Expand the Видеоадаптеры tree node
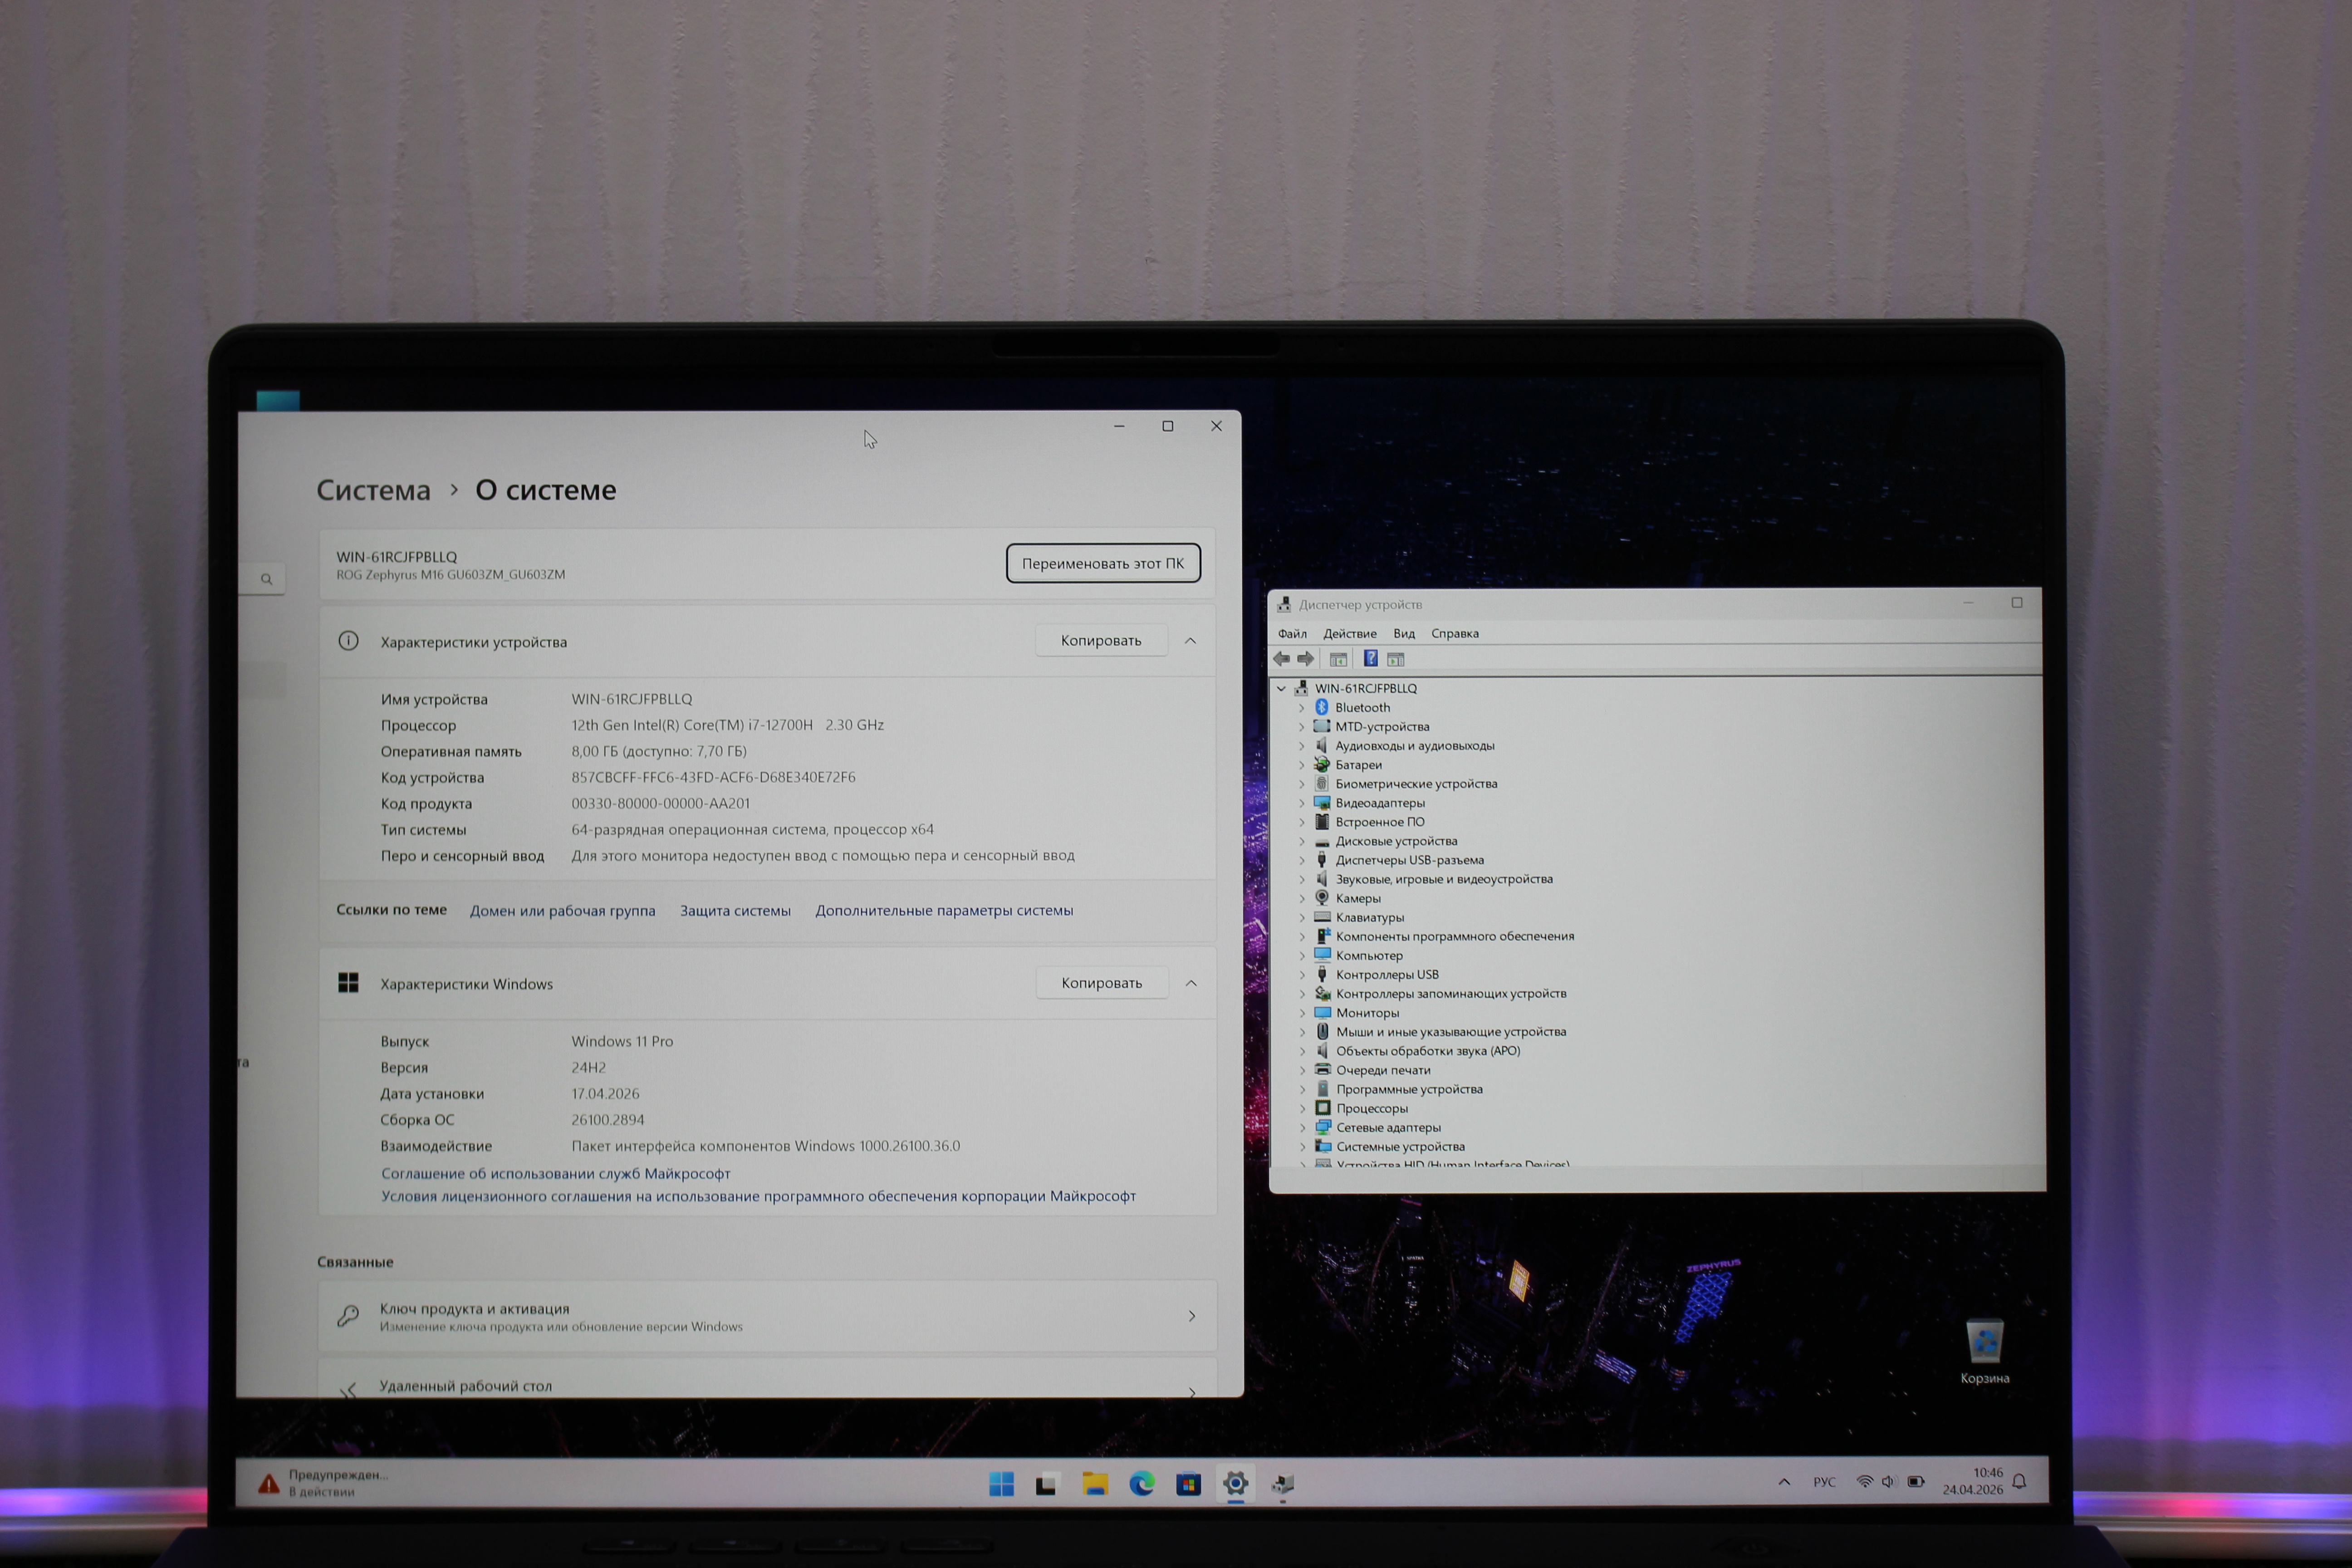The height and width of the screenshot is (1568, 2352). pyautogui.click(x=1302, y=803)
